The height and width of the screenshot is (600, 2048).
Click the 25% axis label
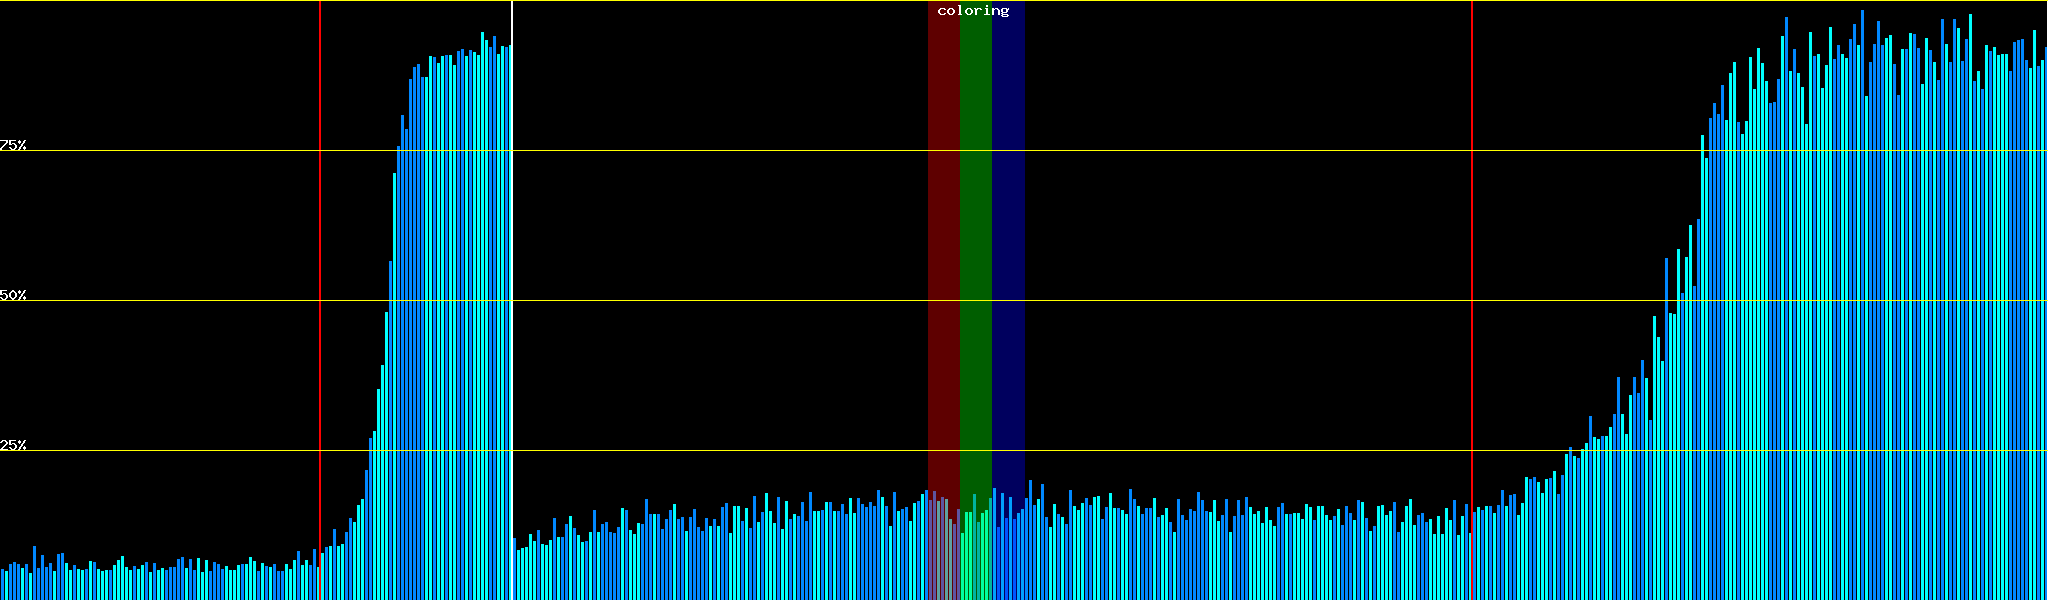tap(13, 445)
